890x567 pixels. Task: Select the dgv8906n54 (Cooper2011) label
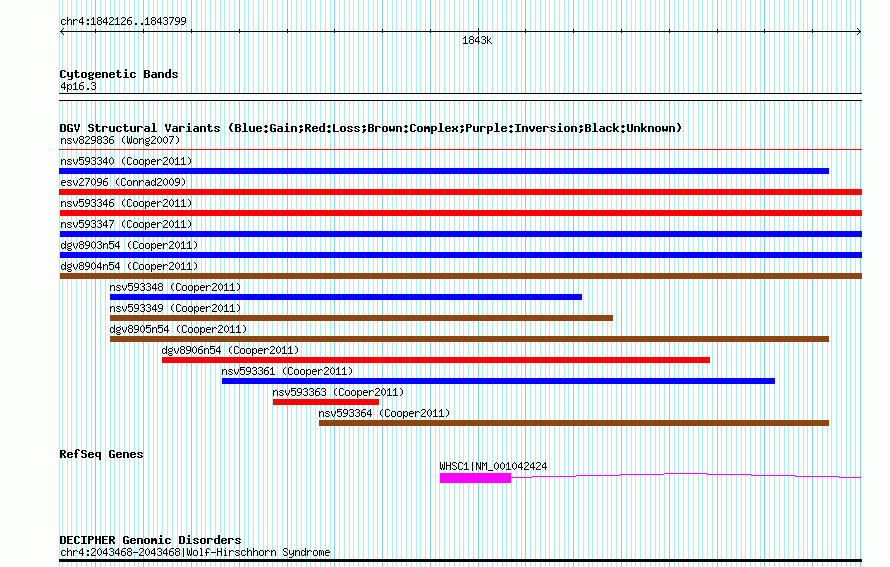pos(230,350)
